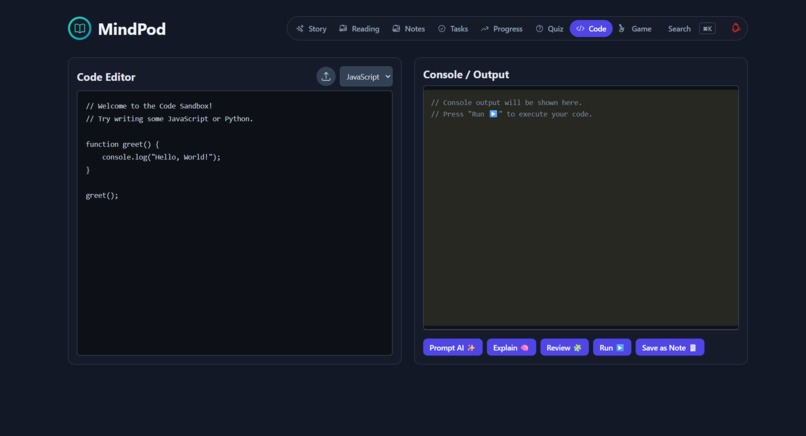This screenshot has width=806, height=436.
Task: Click the '// Try writing some JavaScript or Python.' comment
Action: 169,119
